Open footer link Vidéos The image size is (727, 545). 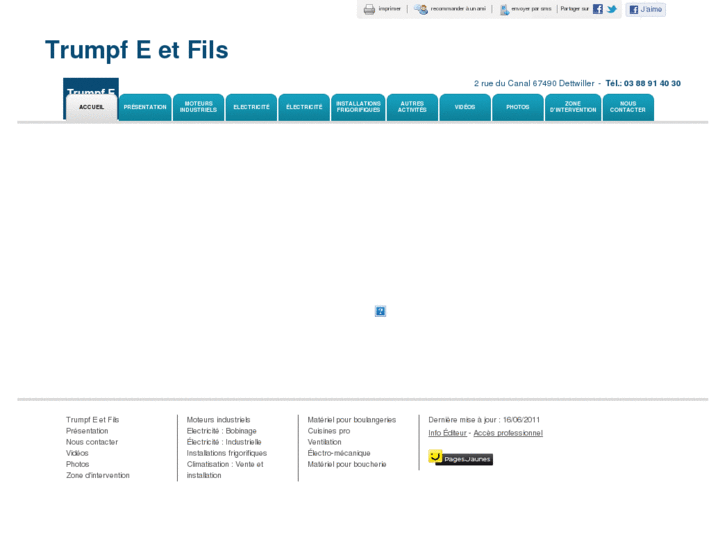pos(77,453)
